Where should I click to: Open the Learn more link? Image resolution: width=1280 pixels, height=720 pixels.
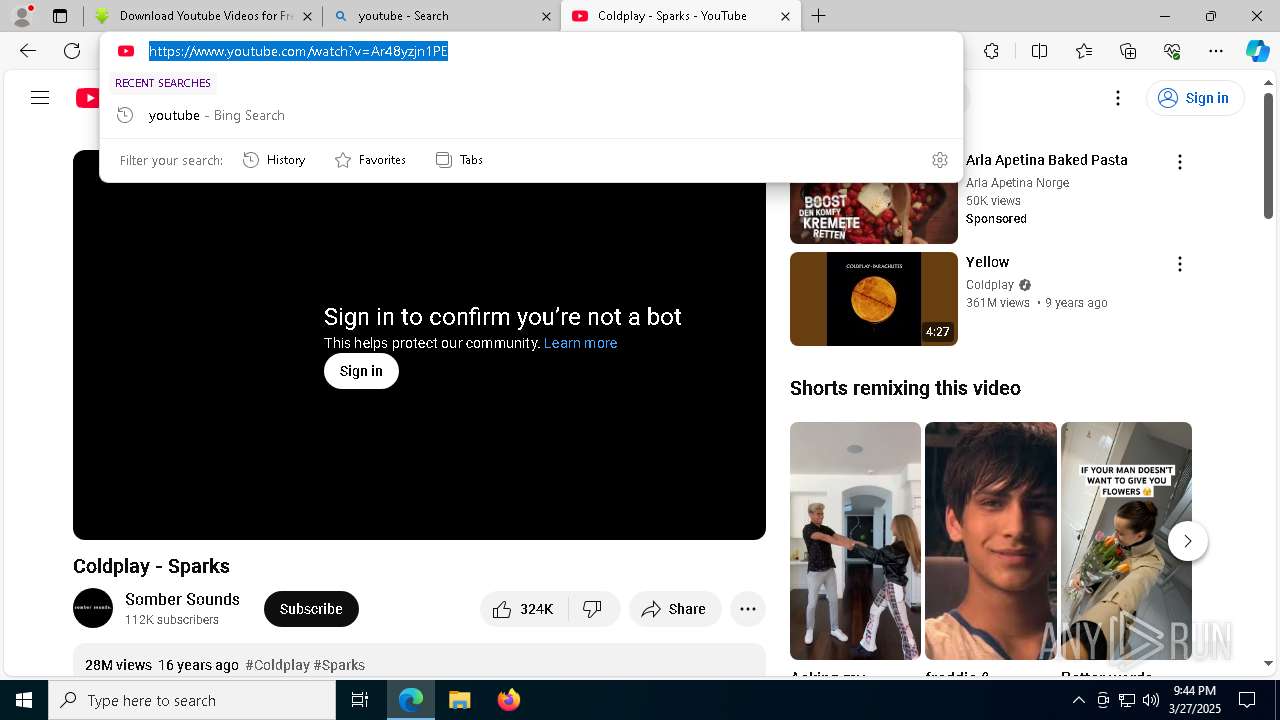tap(580, 343)
